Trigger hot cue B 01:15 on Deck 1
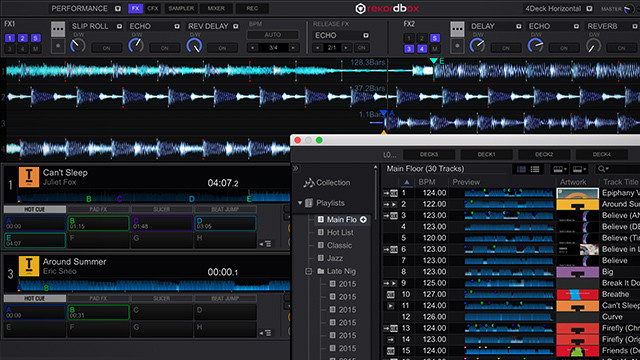Image resolution: width=640 pixels, height=360 pixels. [x=98, y=223]
